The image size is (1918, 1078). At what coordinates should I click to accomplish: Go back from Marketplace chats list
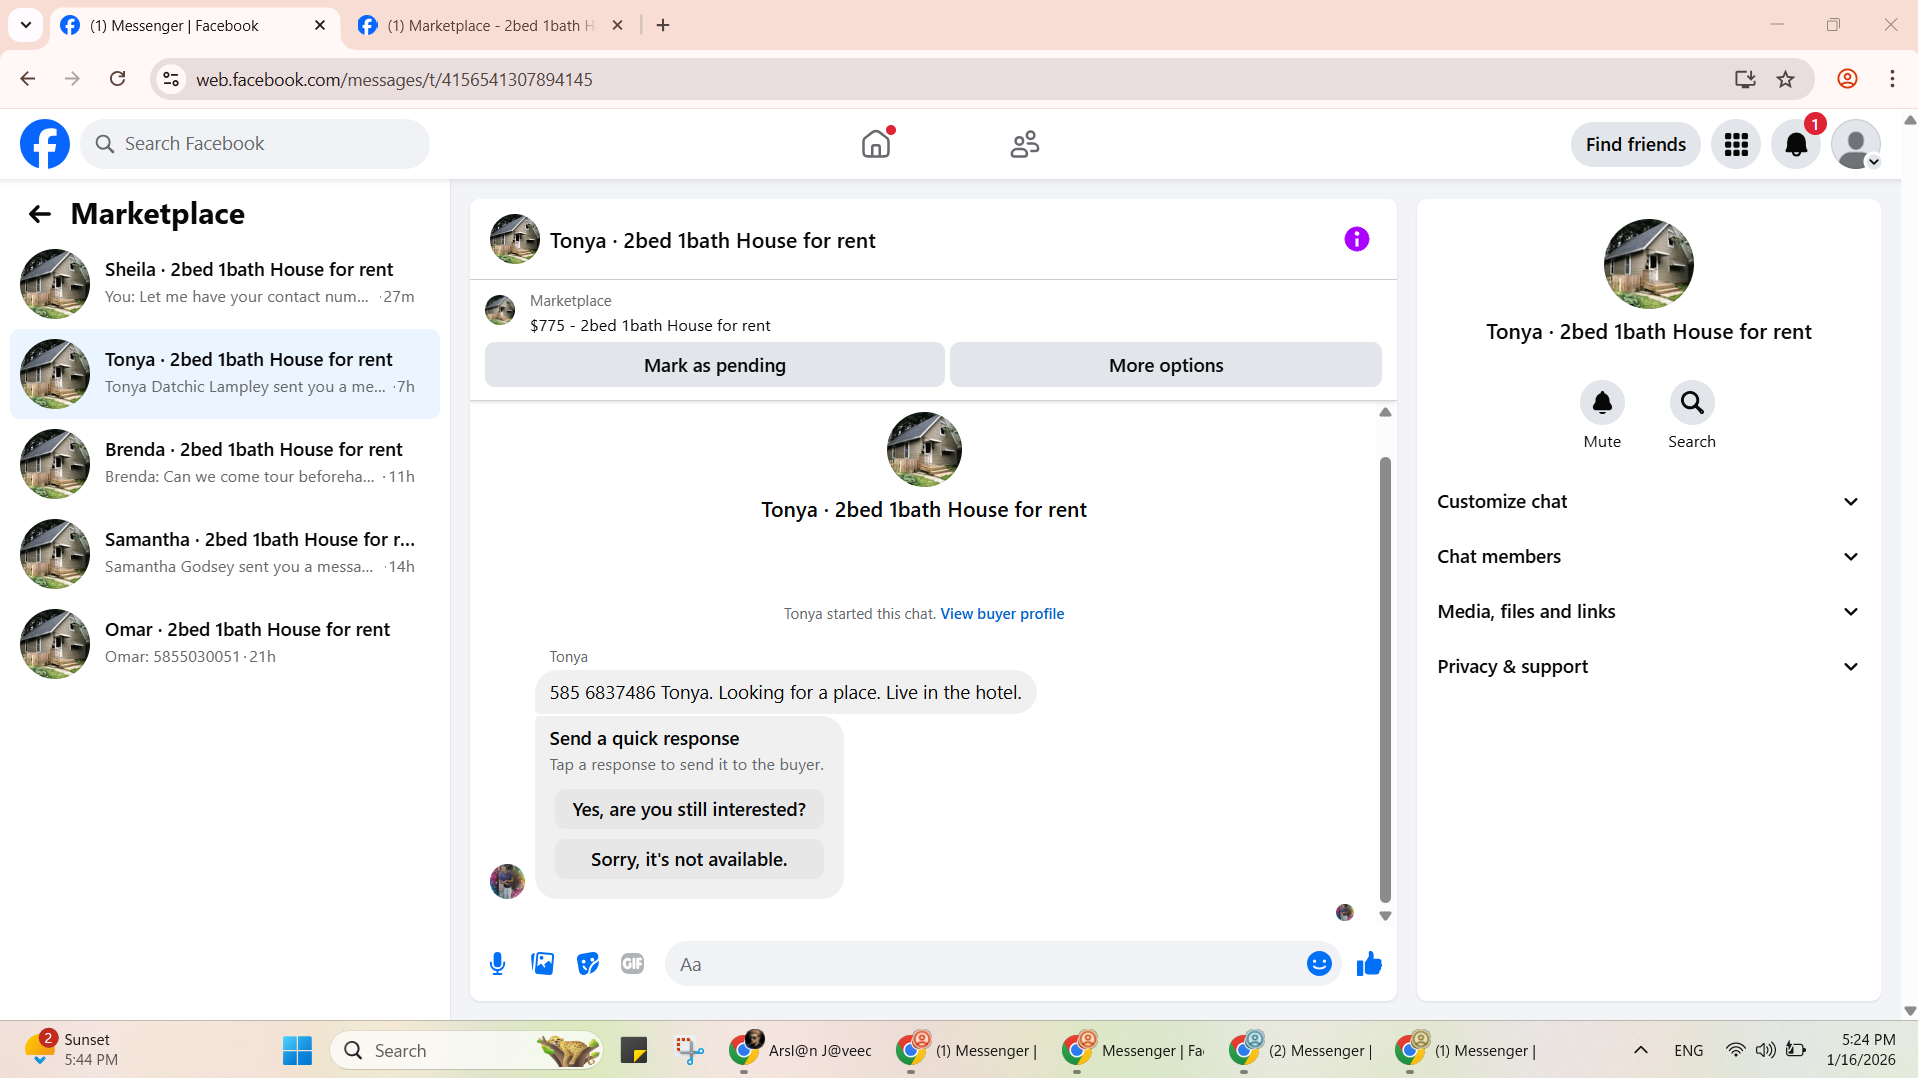[40, 214]
